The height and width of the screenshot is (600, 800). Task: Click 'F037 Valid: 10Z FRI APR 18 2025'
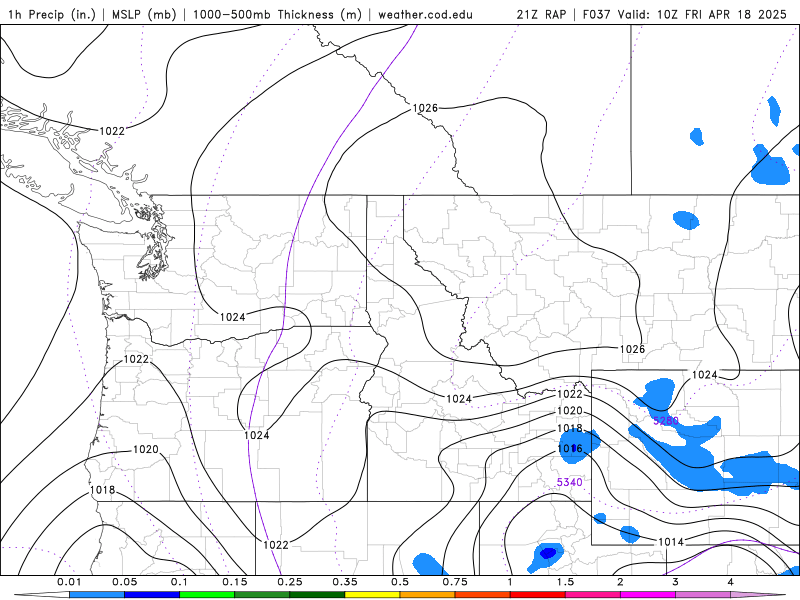[684, 14]
